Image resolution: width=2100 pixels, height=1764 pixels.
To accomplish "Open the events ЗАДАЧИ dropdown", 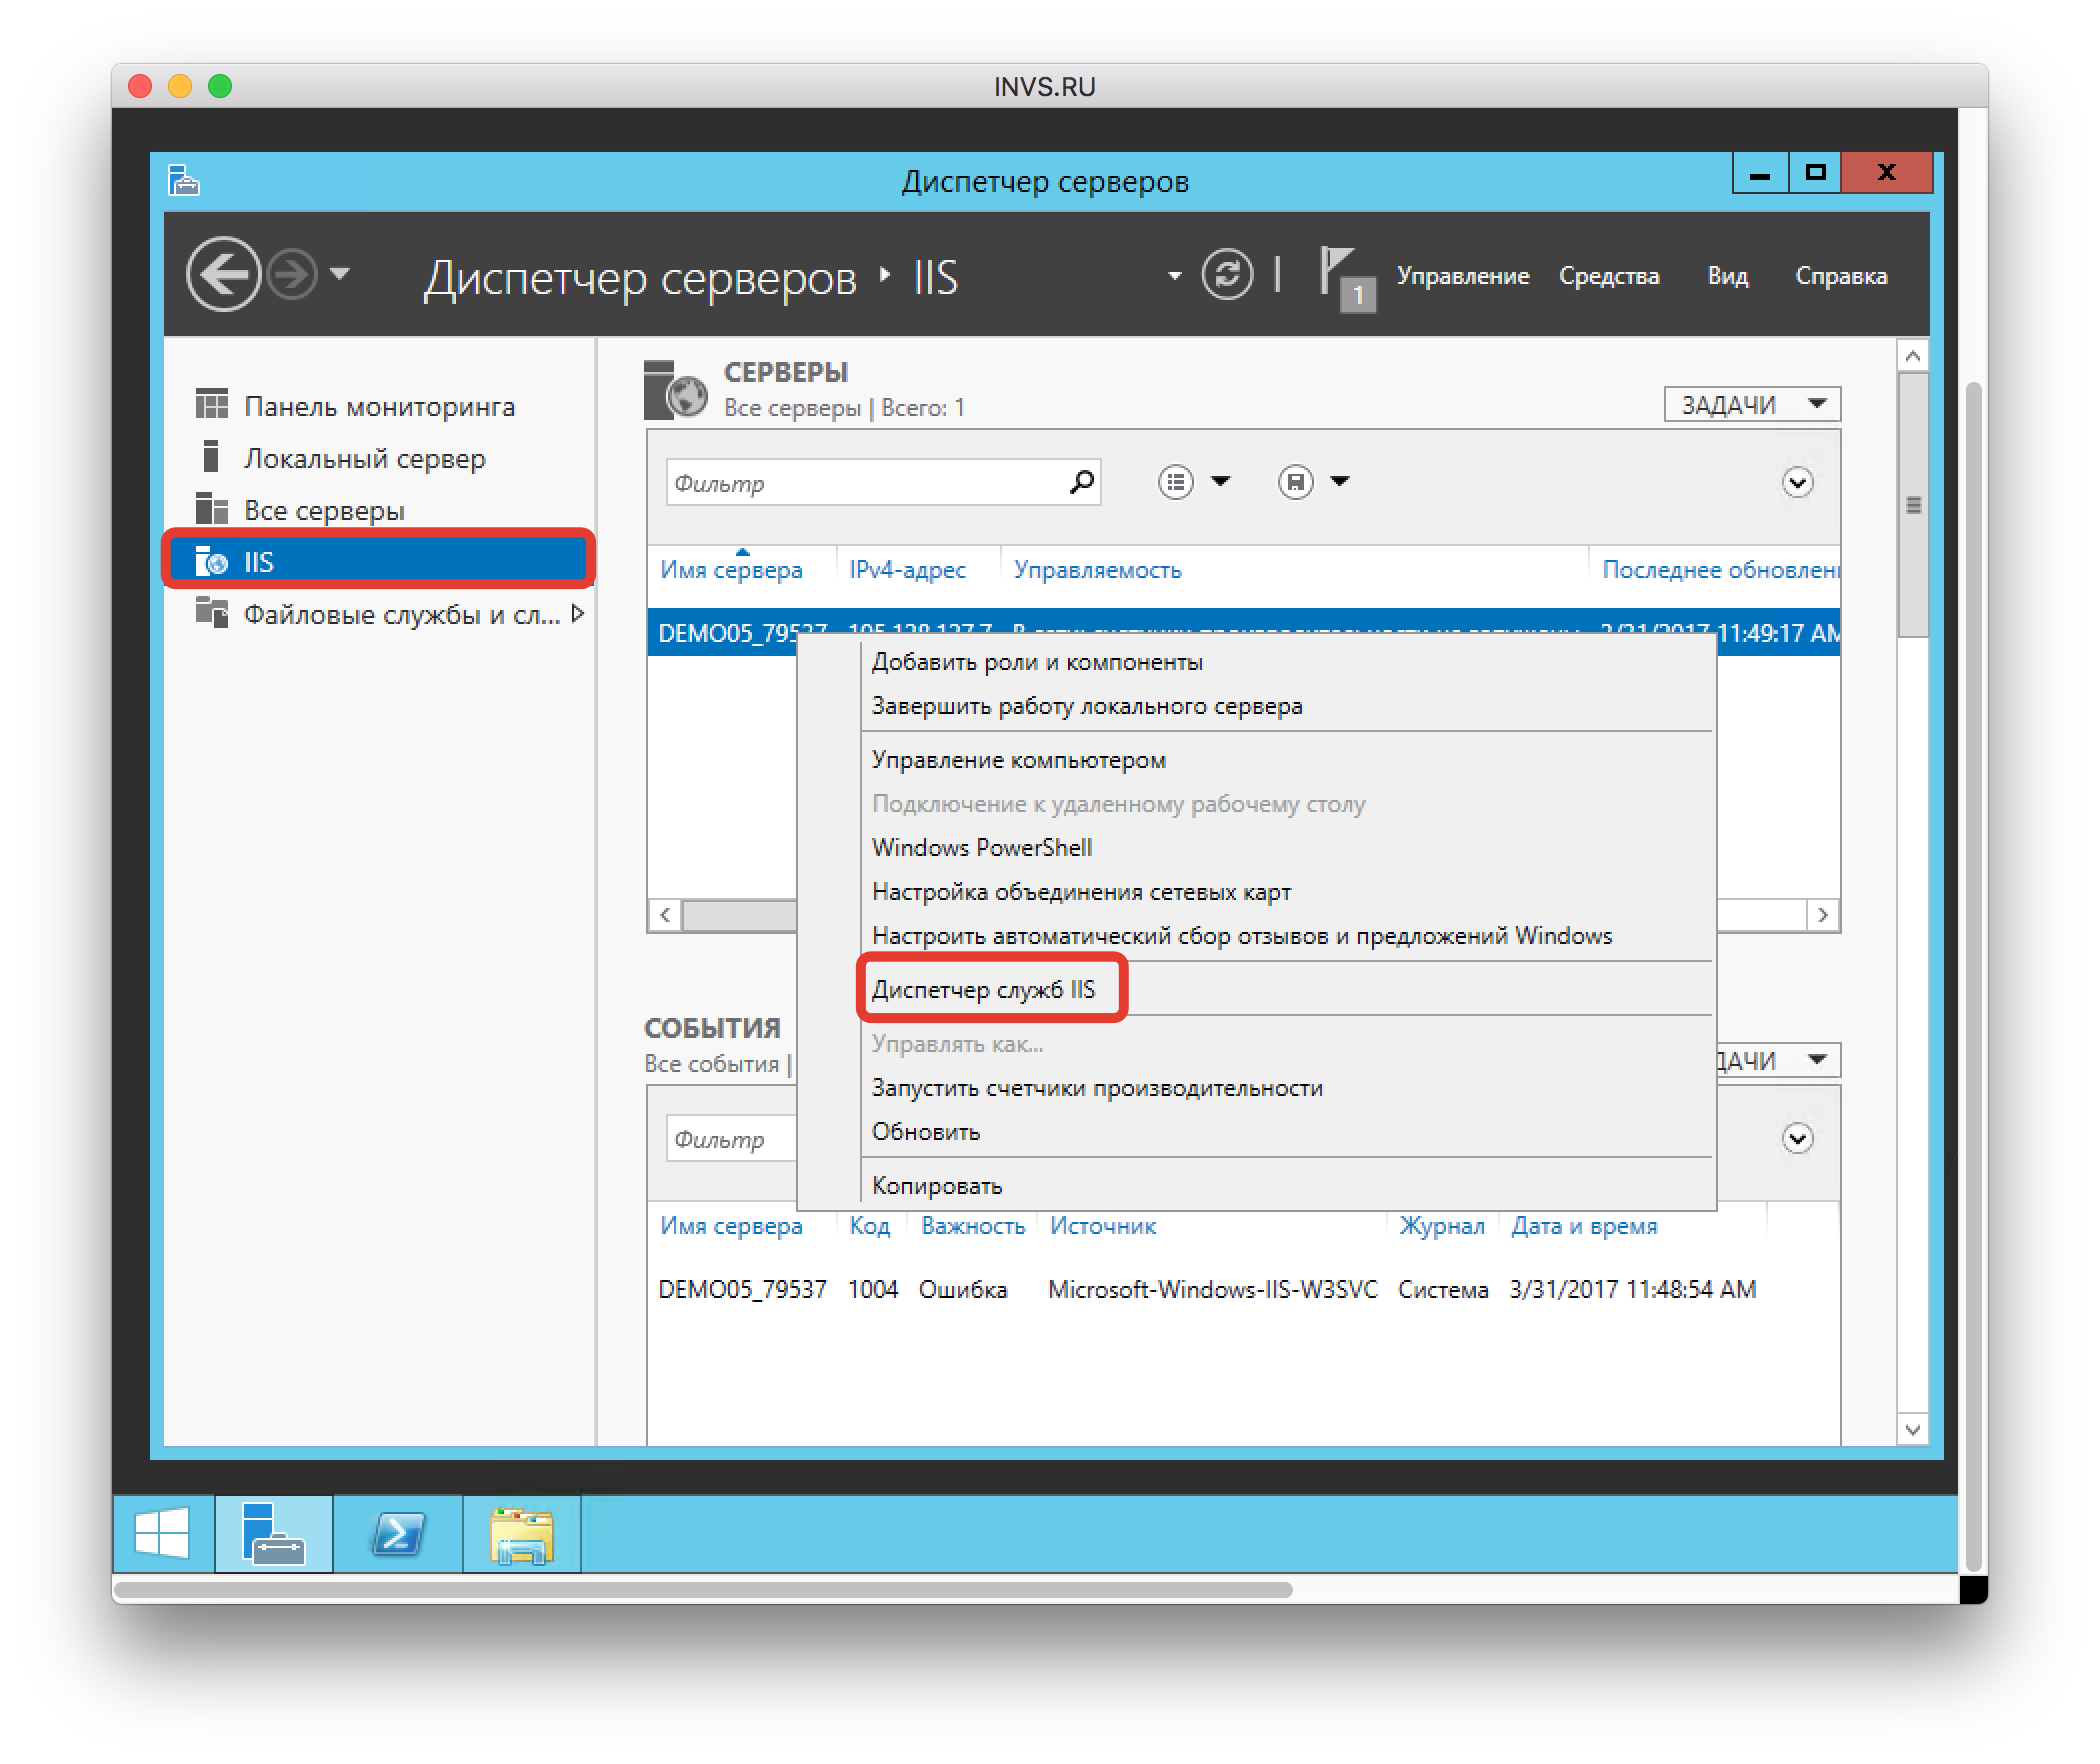I will tap(1780, 1060).
